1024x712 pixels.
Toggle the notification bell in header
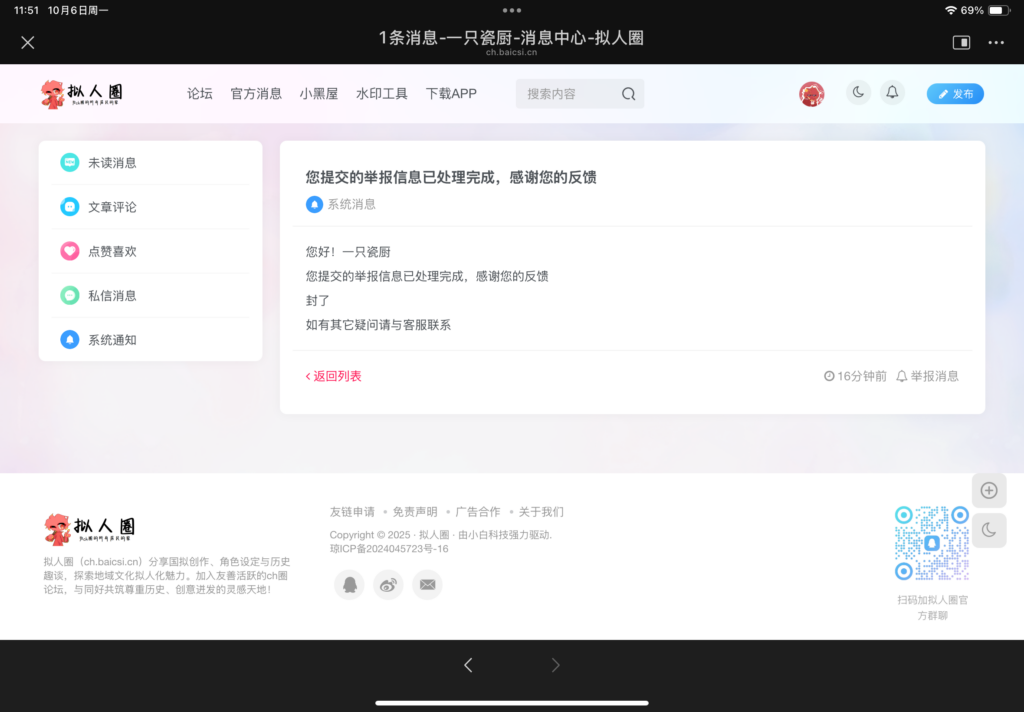892,92
